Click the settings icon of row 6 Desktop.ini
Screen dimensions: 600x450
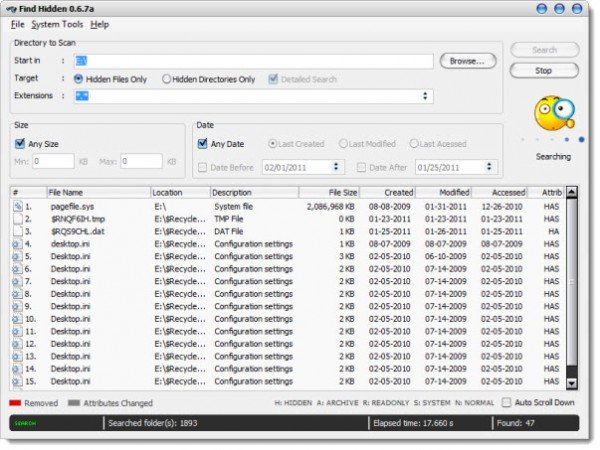tap(17, 269)
